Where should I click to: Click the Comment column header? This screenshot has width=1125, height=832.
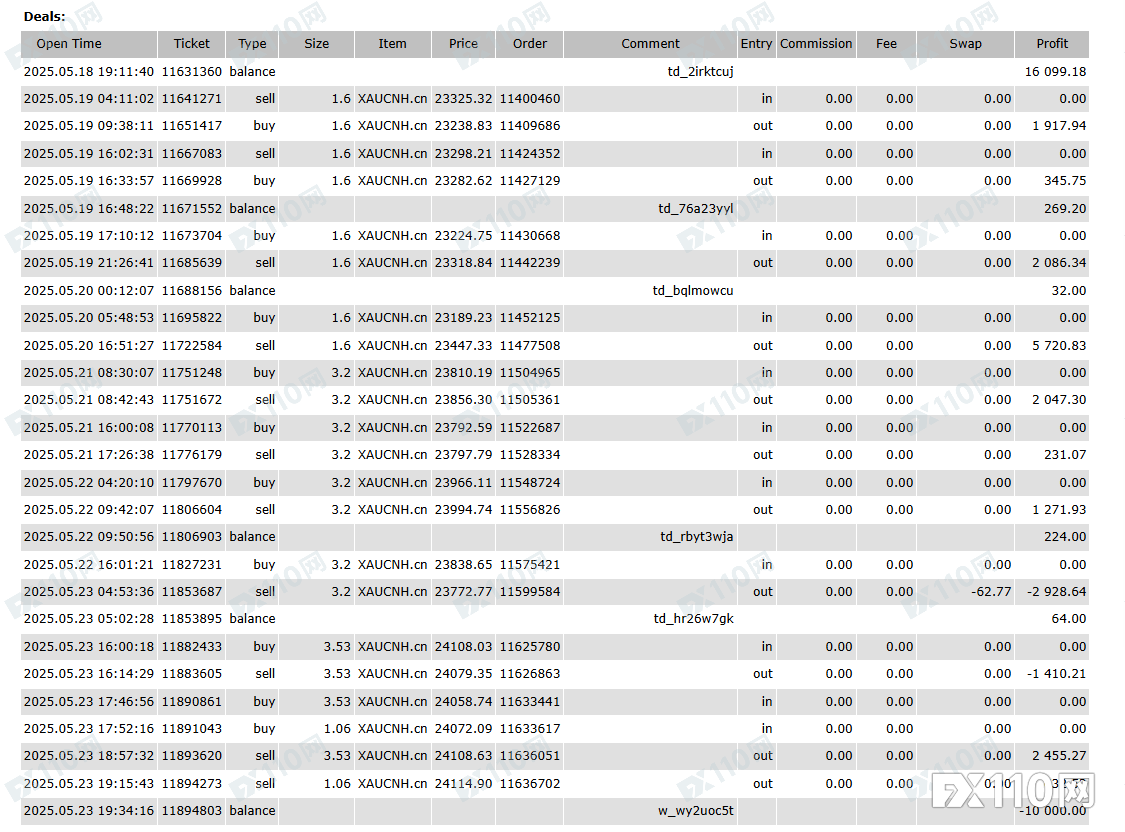(650, 44)
